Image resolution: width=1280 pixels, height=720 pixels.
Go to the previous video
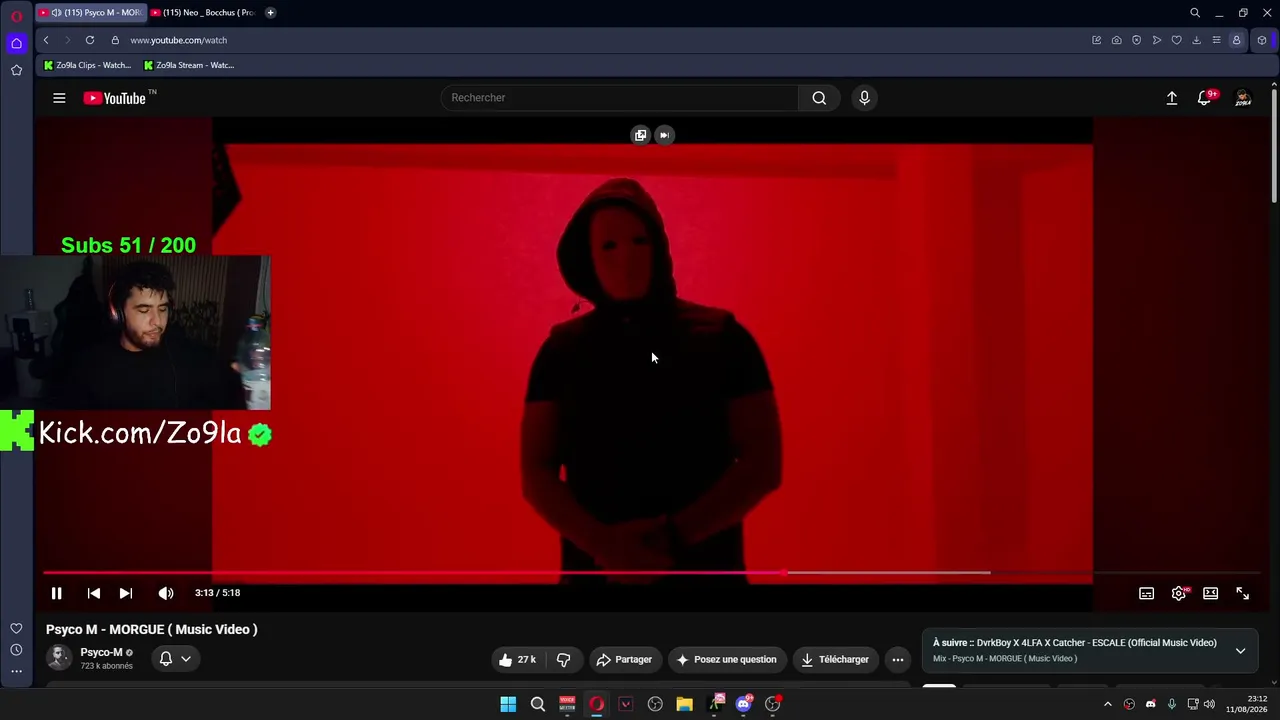click(94, 593)
